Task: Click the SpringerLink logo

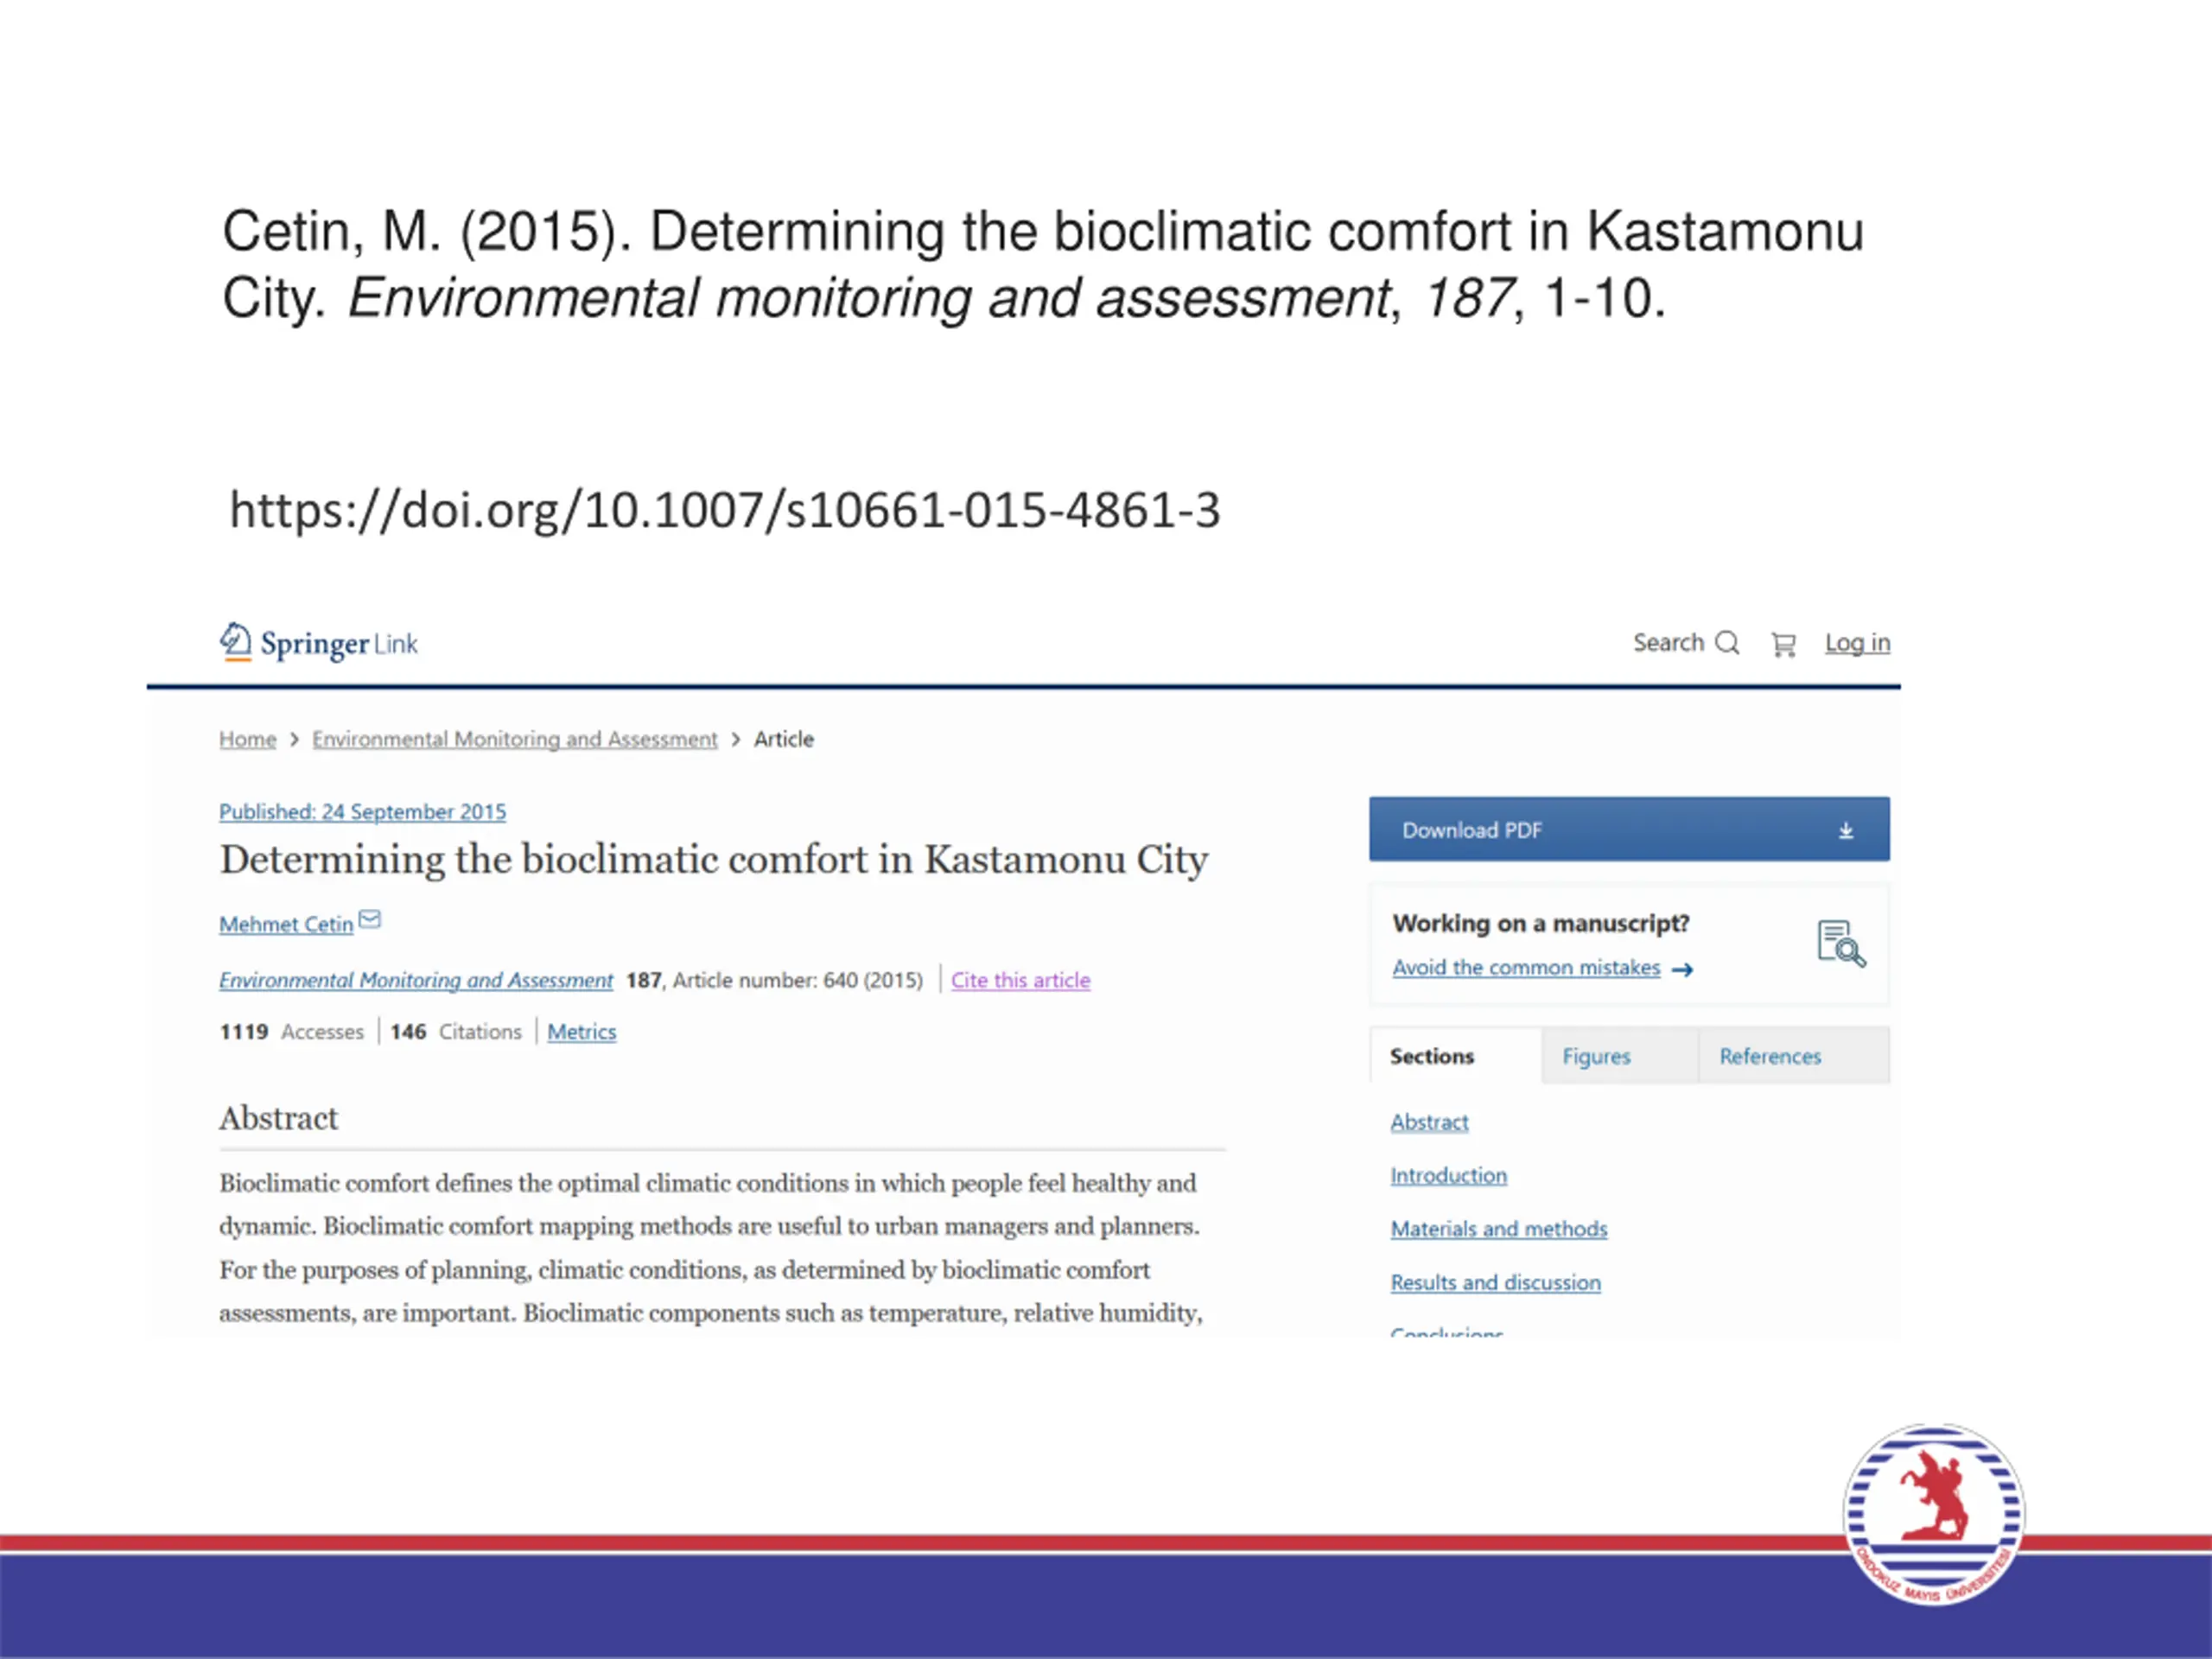Action: 319,643
